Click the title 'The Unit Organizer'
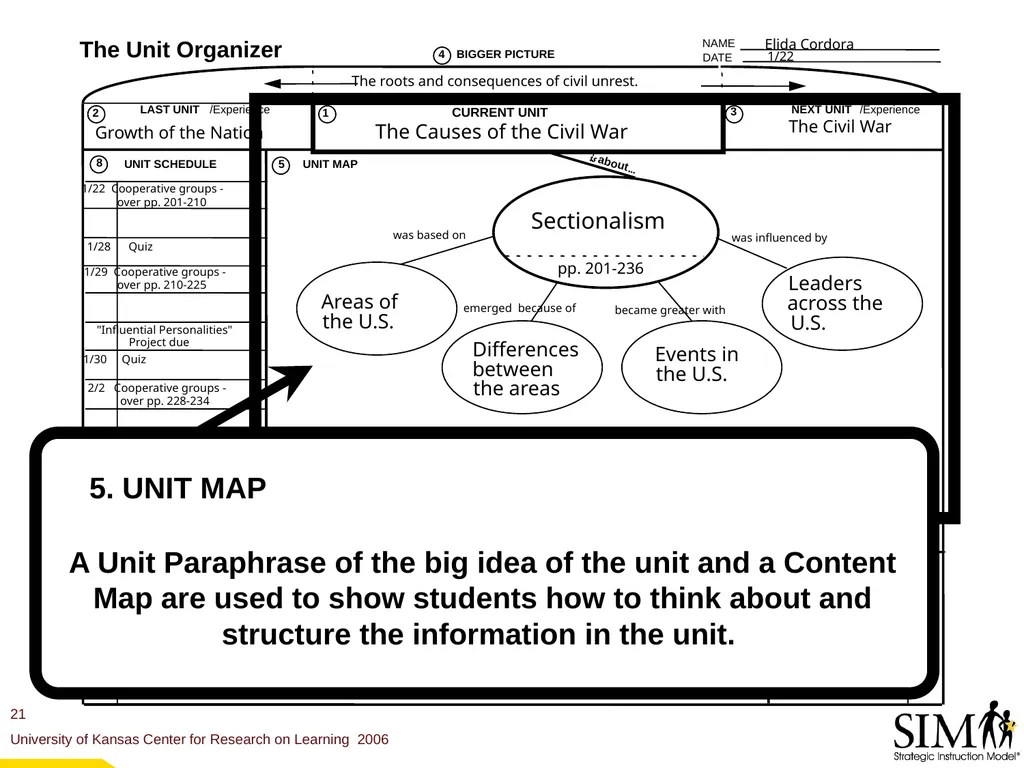This screenshot has height=768, width=1024. [x=181, y=50]
